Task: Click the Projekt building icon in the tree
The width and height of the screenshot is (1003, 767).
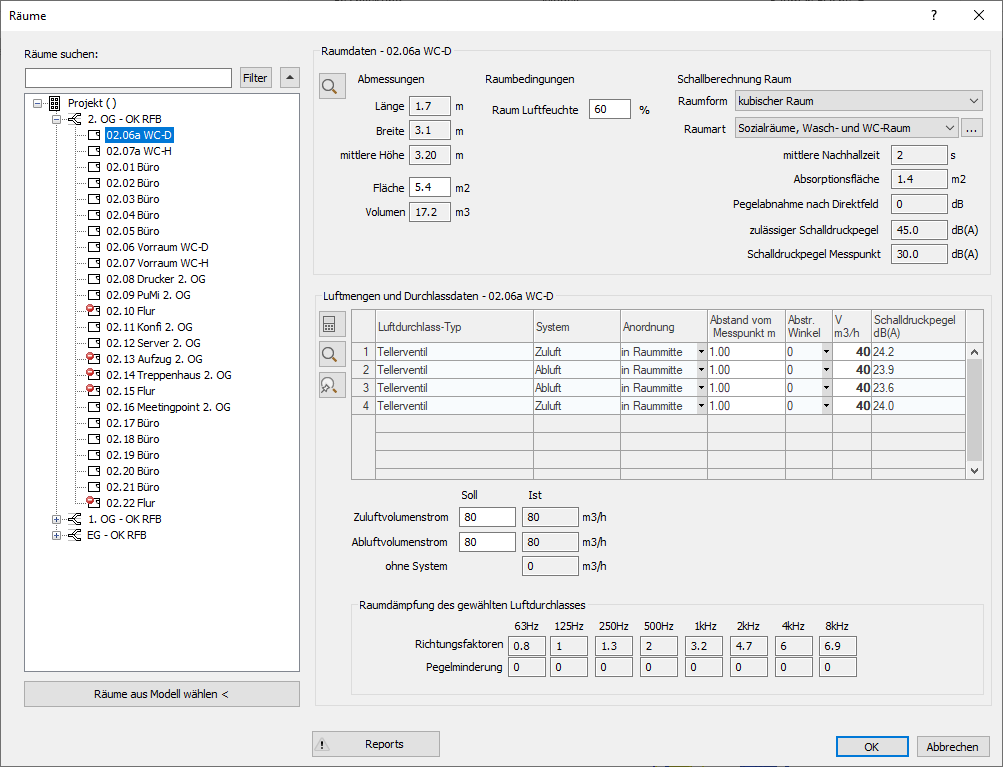Action: pos(54,103)
